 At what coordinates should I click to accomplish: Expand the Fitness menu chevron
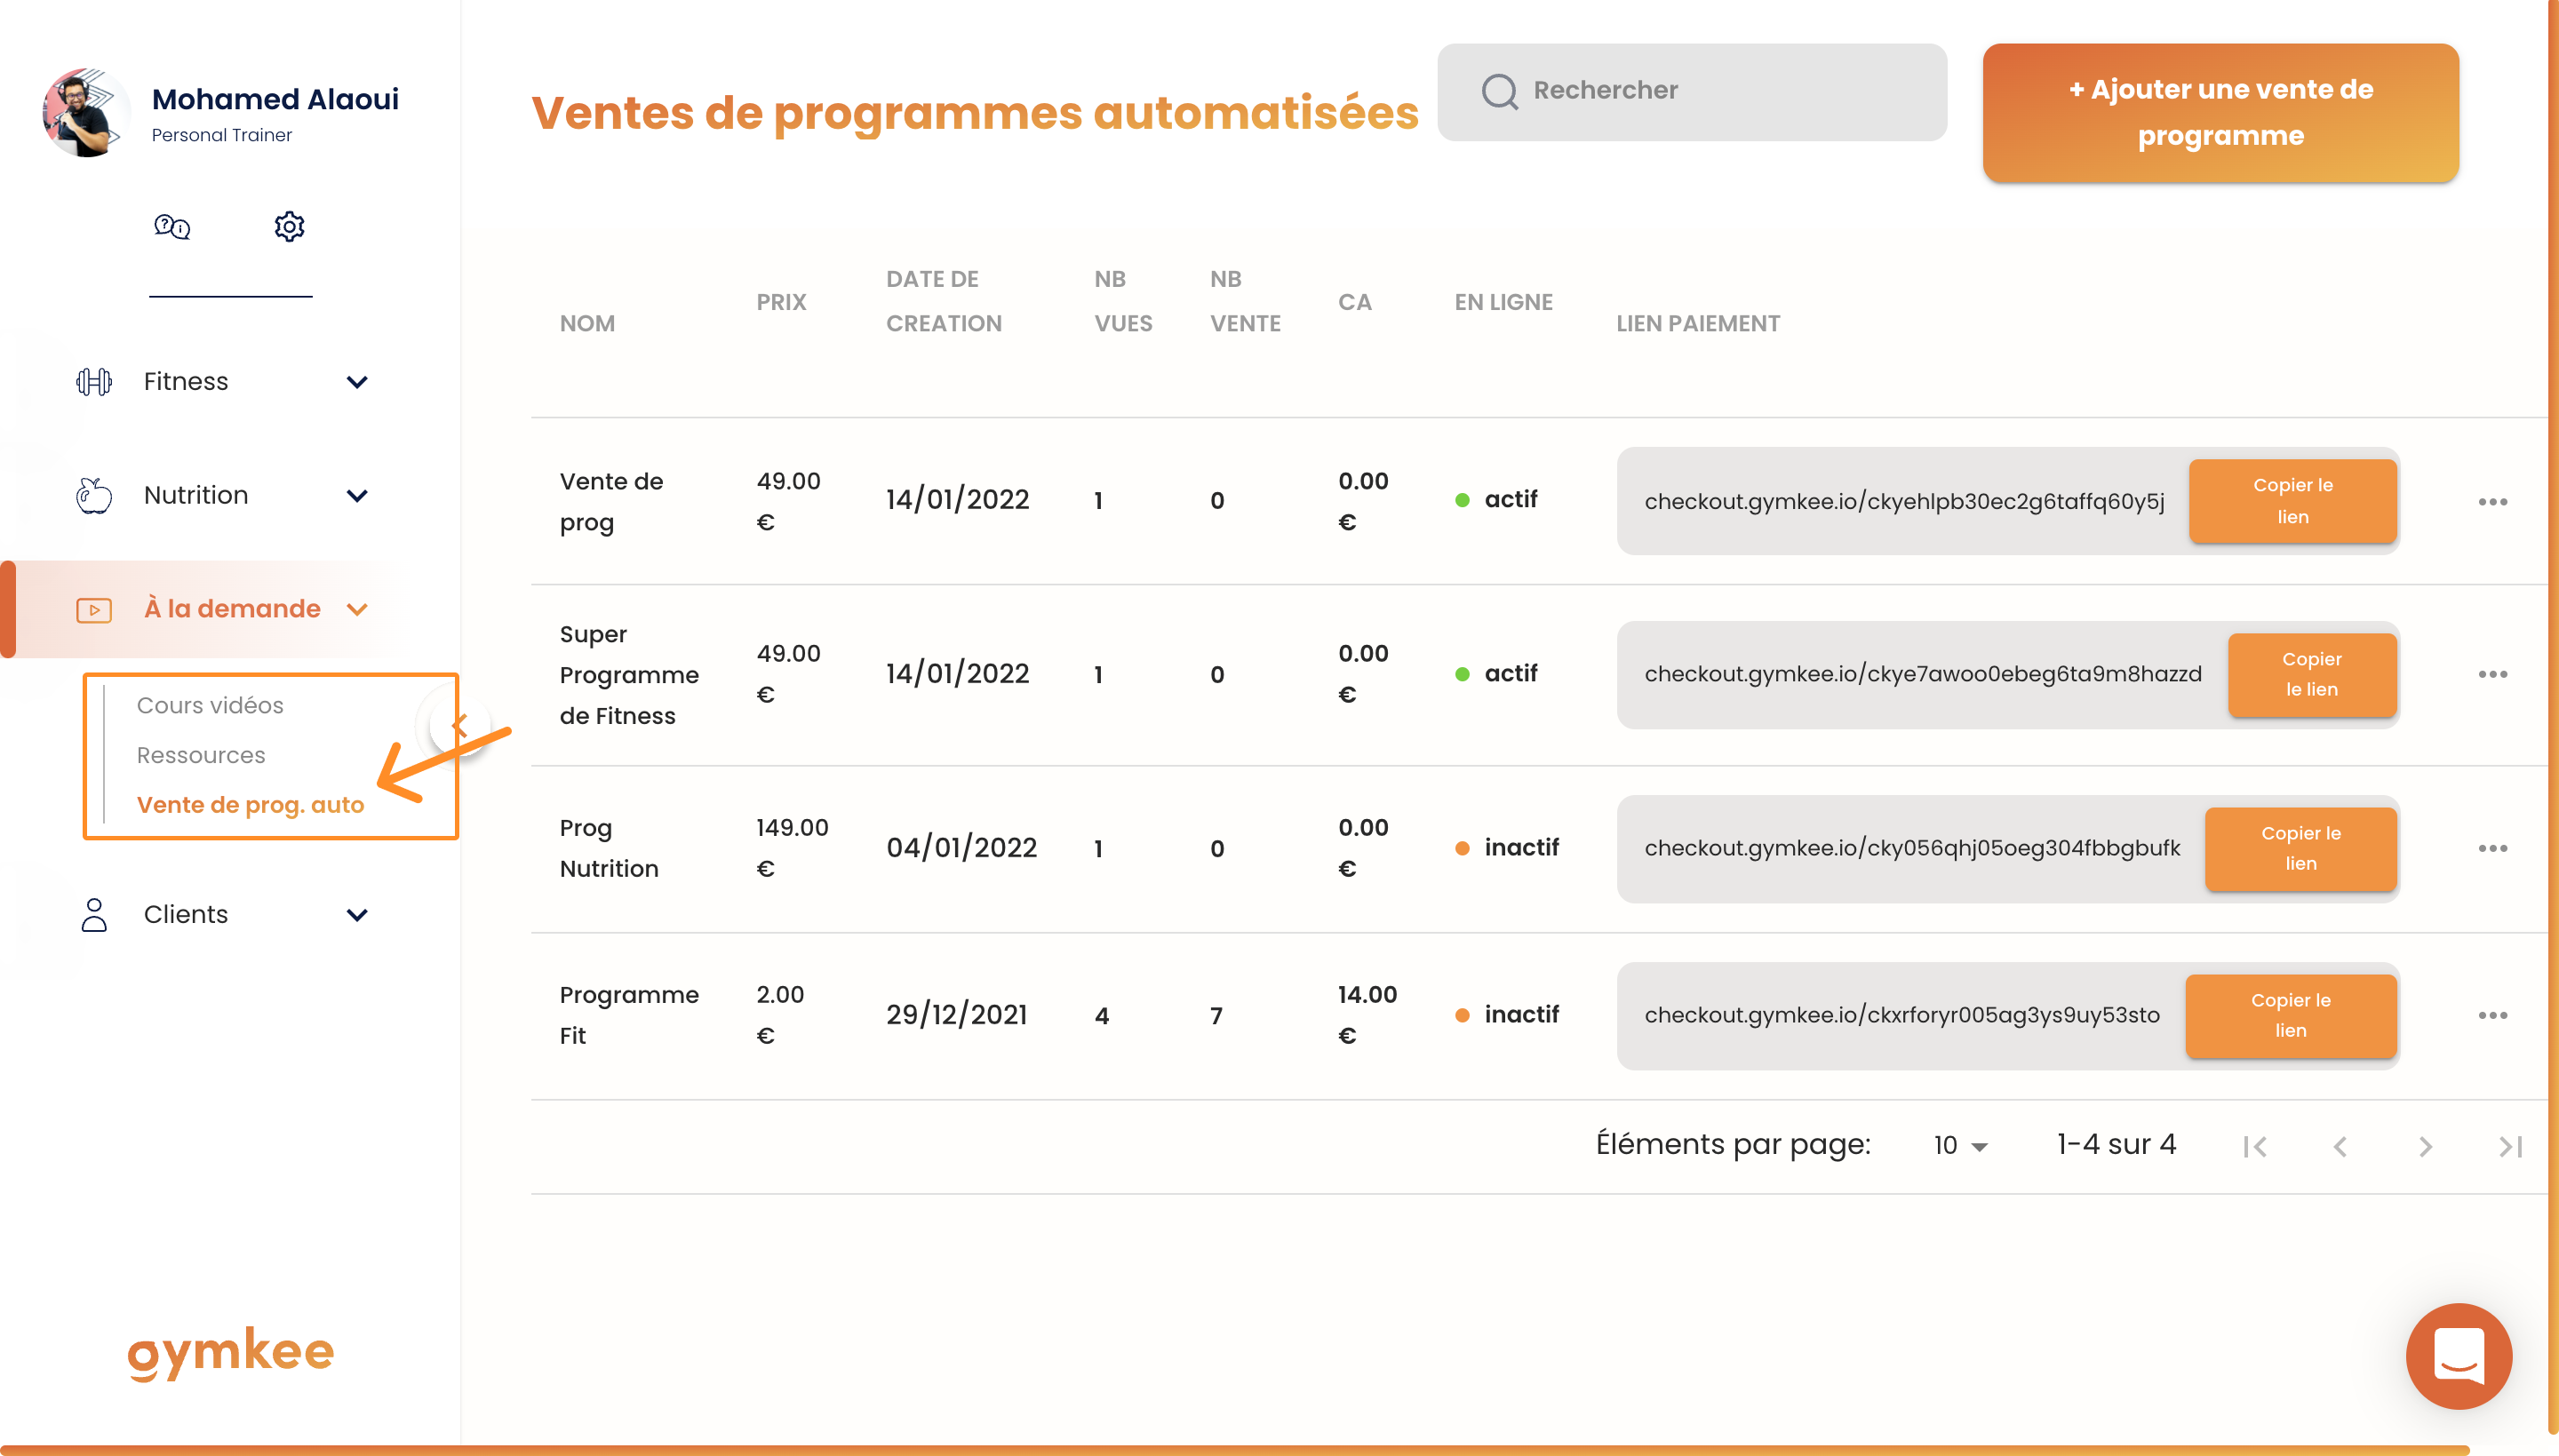click(357, 382)
